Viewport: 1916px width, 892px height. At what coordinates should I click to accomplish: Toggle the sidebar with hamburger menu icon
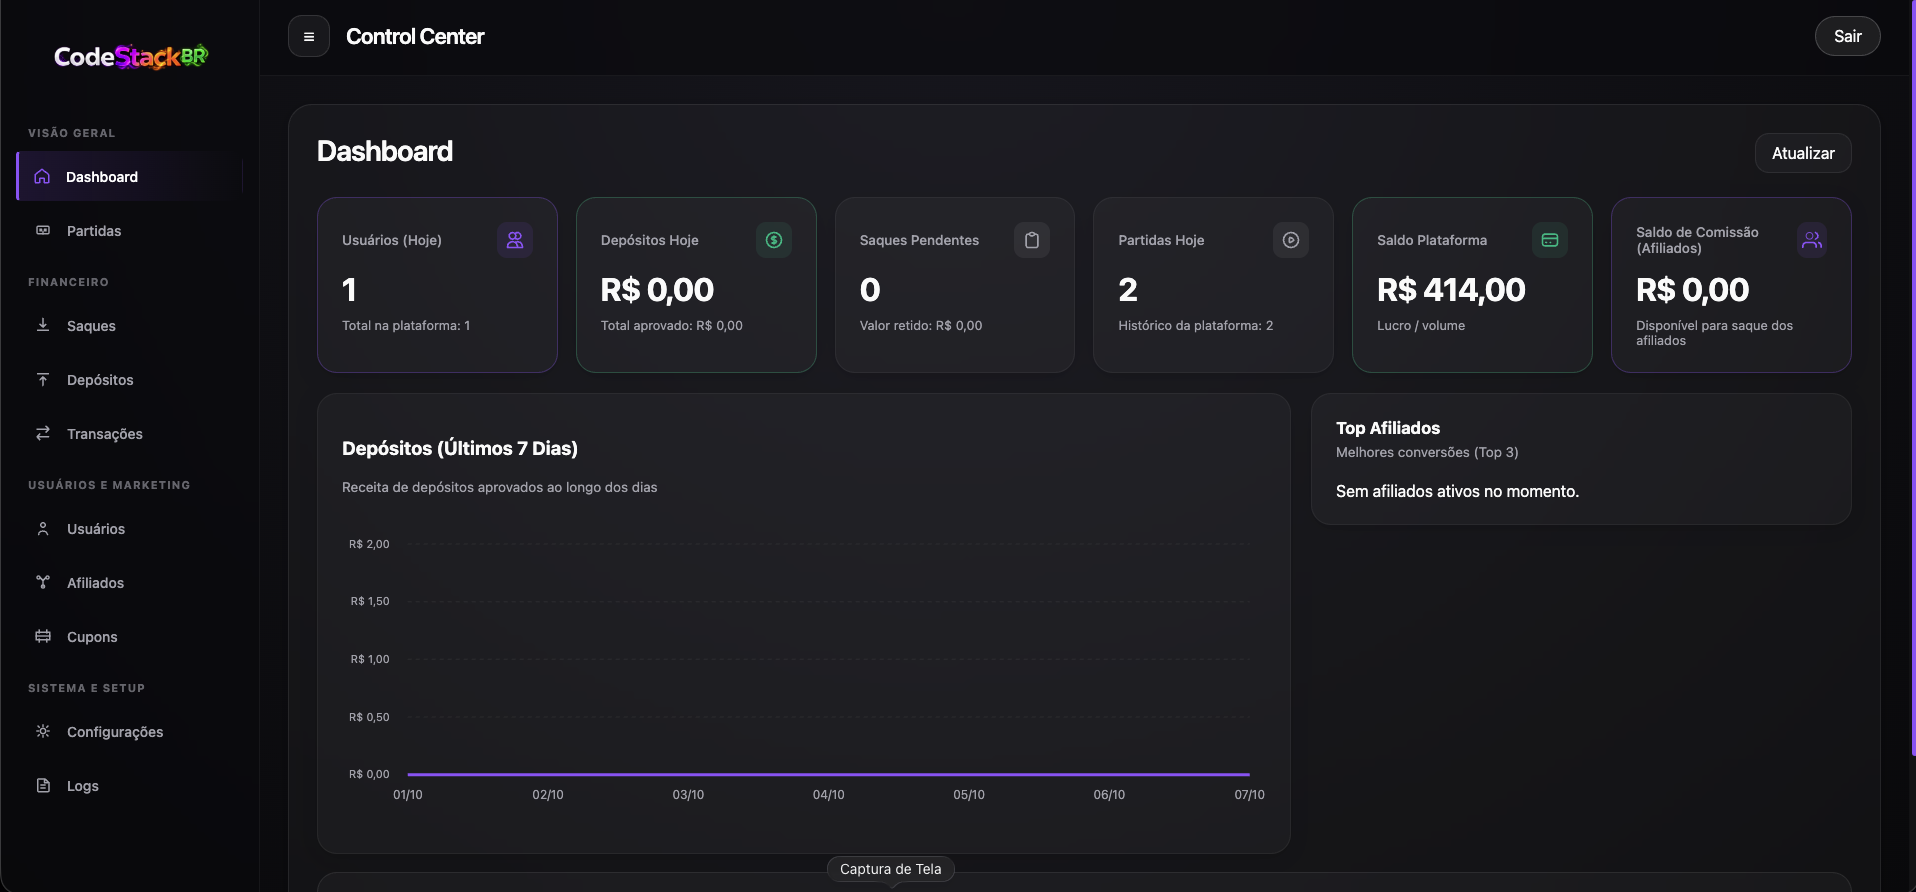[309, 37]
